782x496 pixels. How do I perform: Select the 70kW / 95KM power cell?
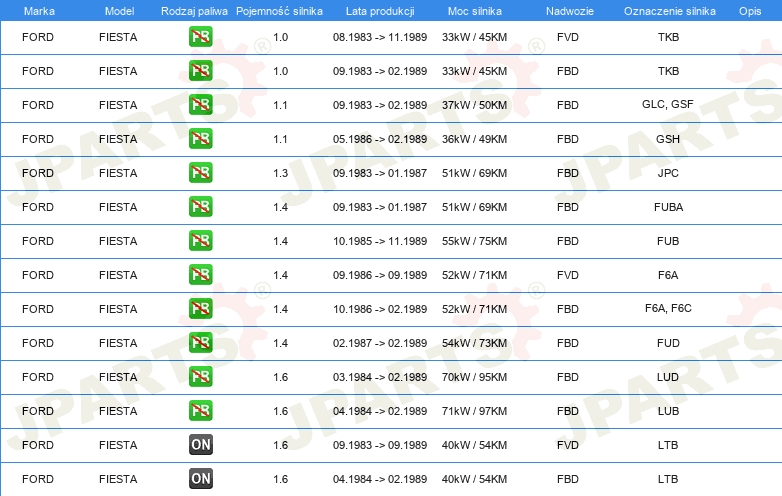click(x=474, y=377)
